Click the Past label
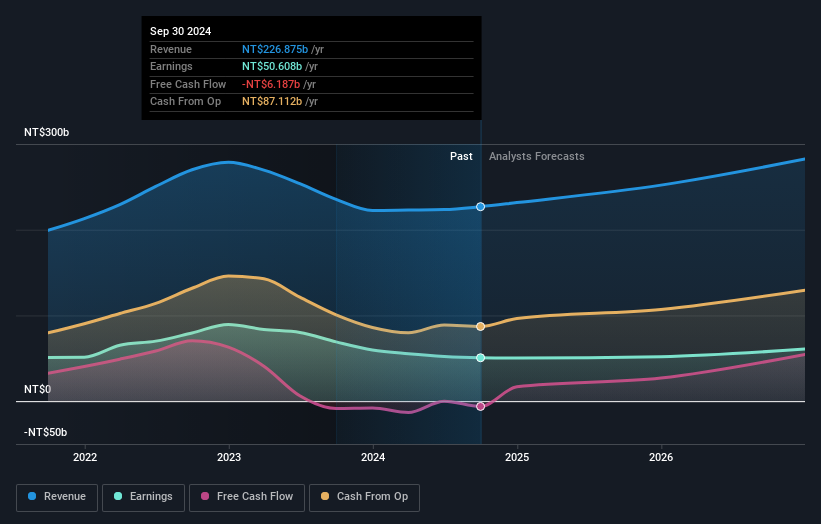Screen dimensions: 821x524 [461, 157]
